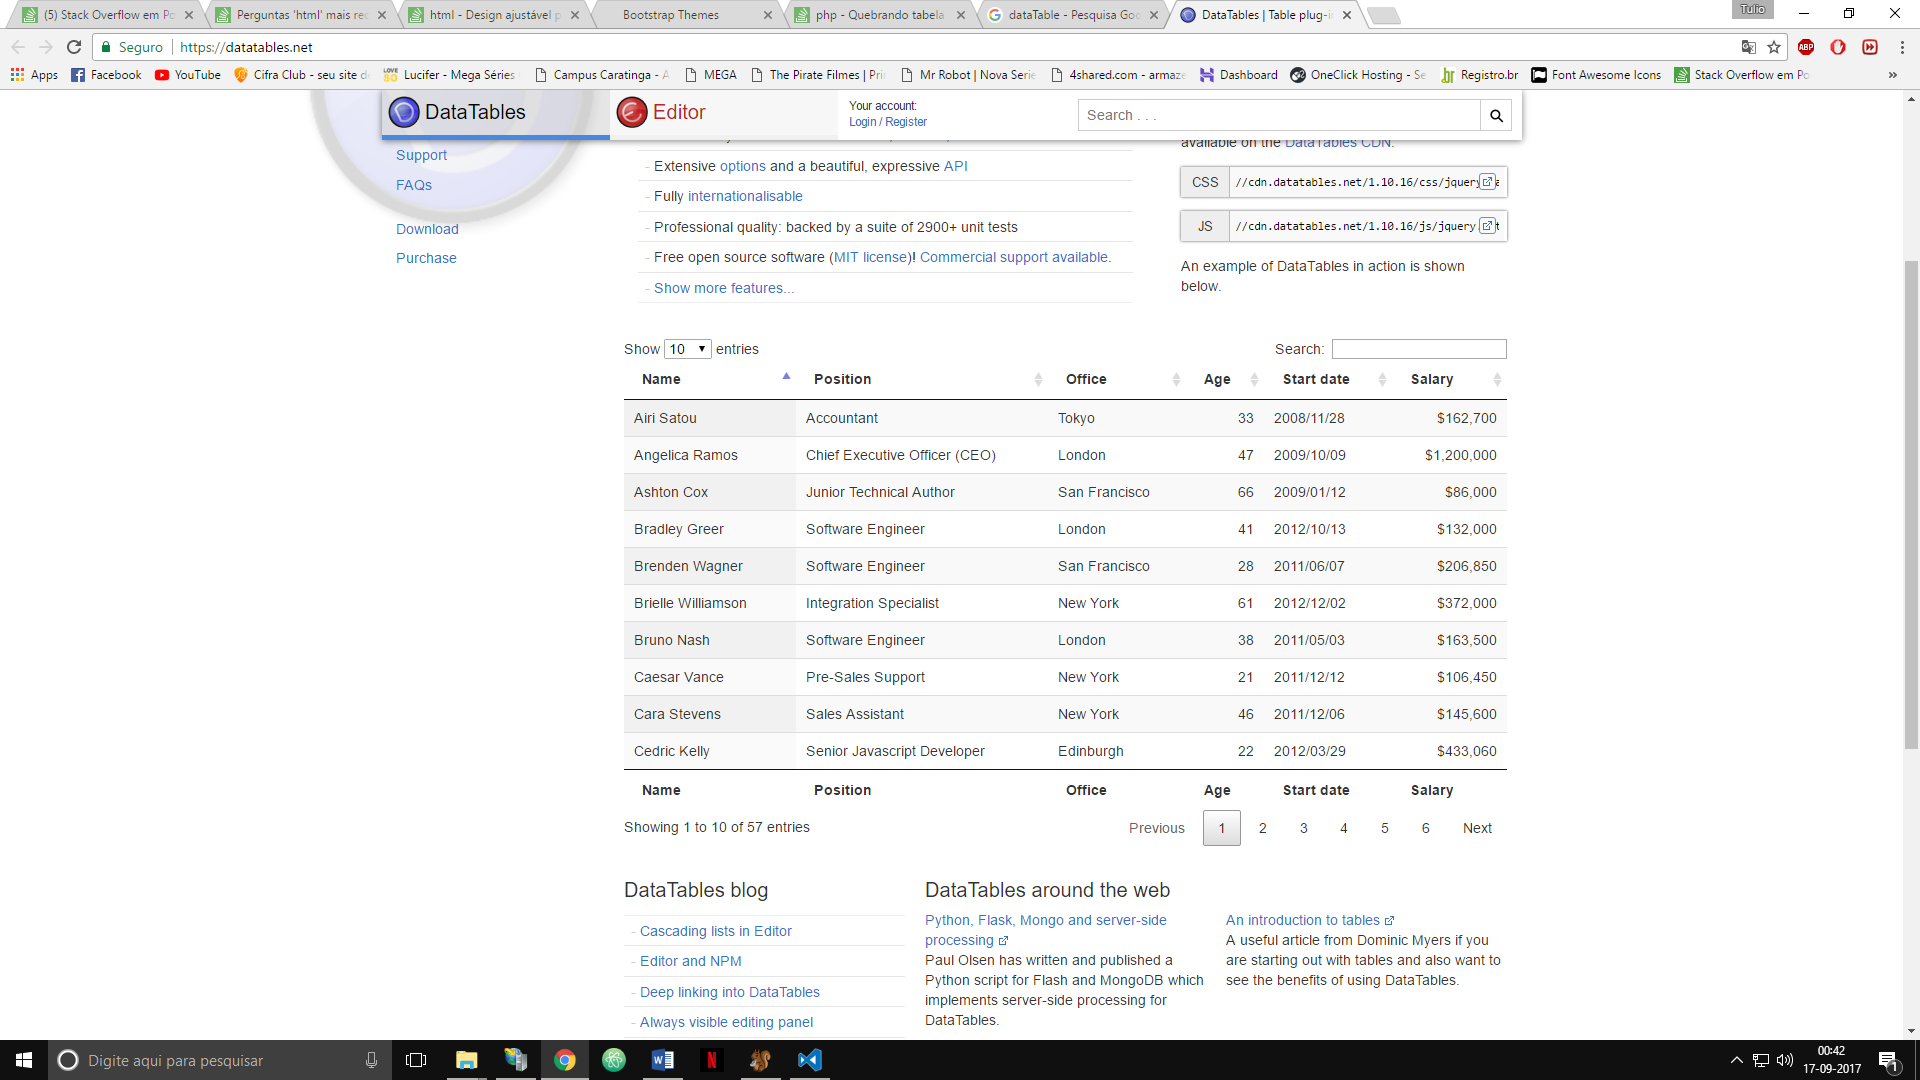Open the FAQs sidebar link
Viewport: 1920px width, 1080px height.
click(x=414, y=185)
